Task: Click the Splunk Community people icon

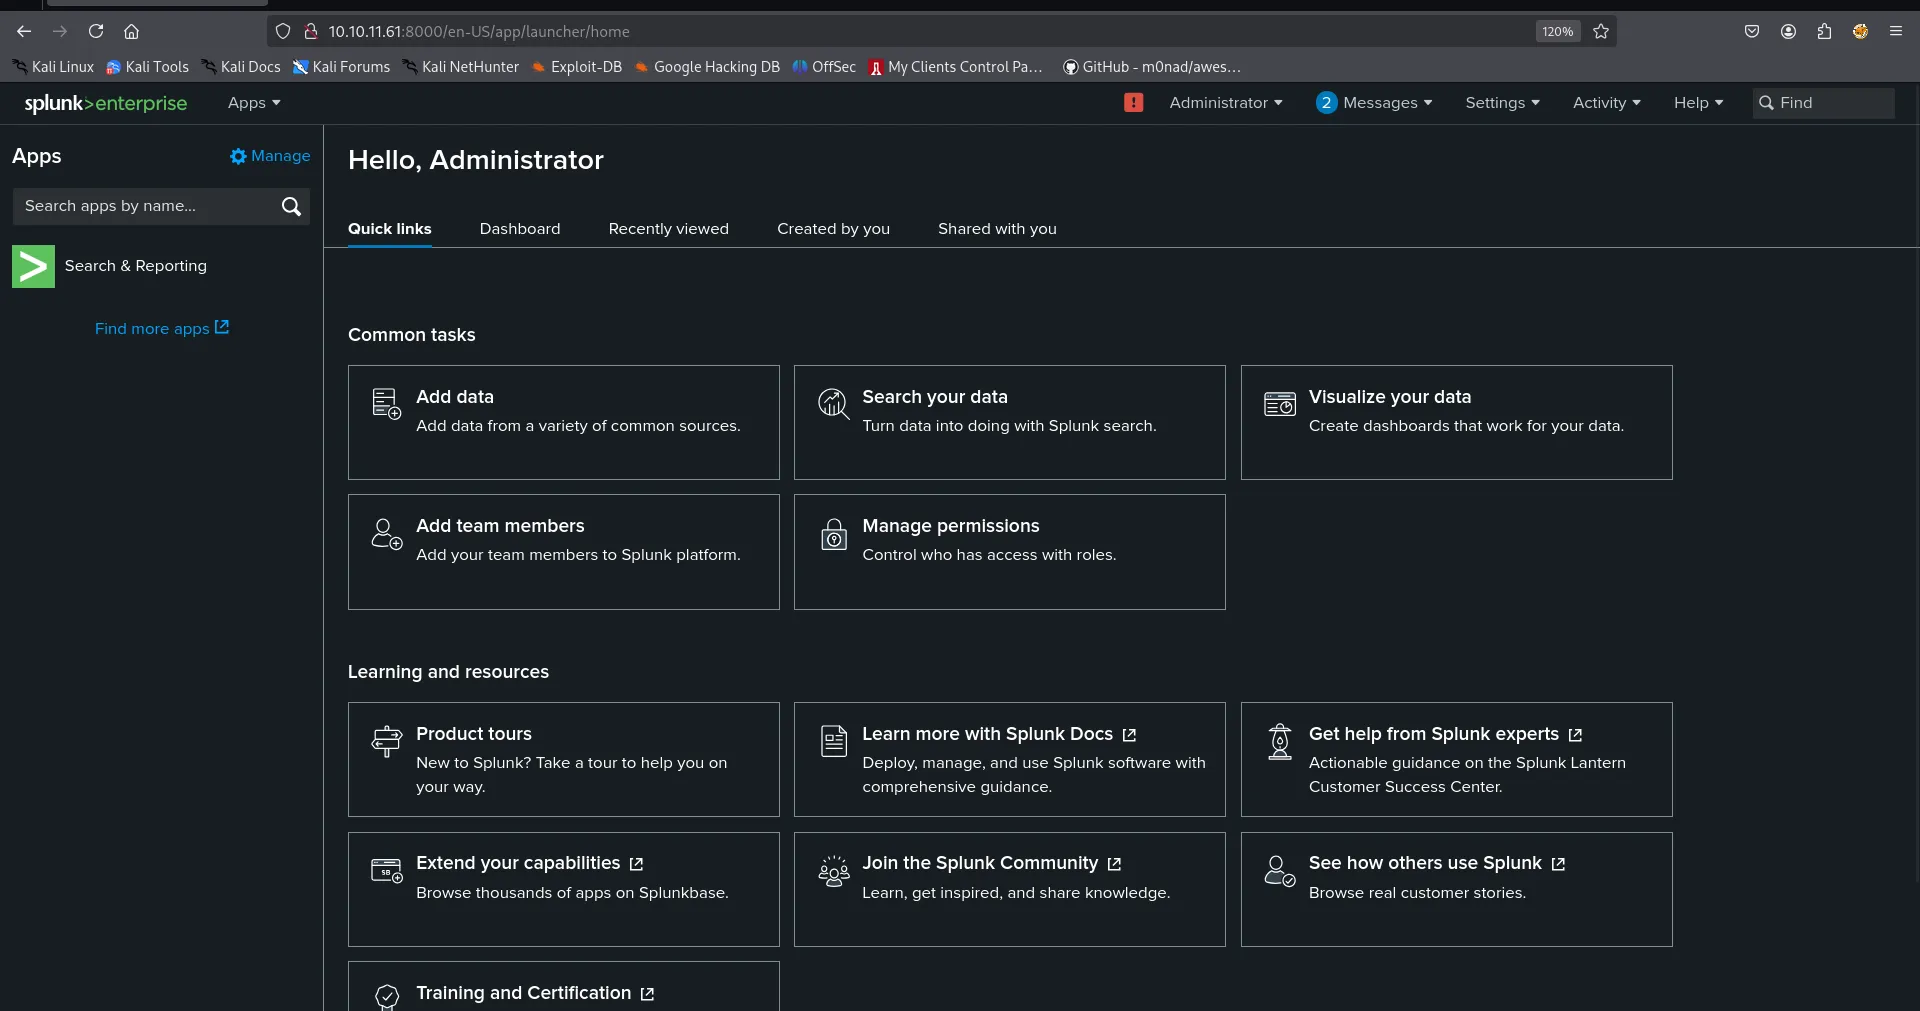Action: coord(833,870)
